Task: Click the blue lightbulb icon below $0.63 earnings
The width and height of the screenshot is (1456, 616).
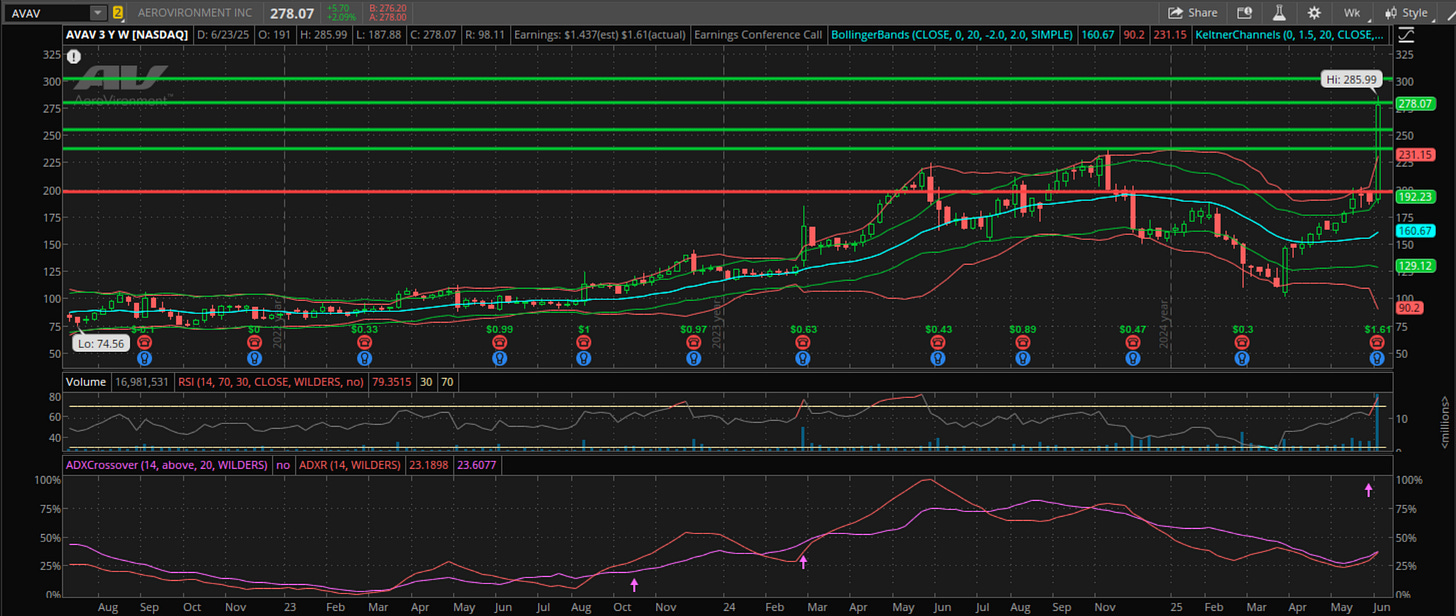Action: coord(802,357)
